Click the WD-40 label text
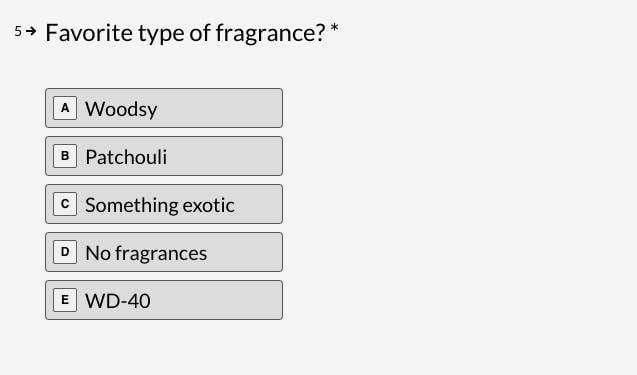637x375 pixels. (x=118, y=301)
